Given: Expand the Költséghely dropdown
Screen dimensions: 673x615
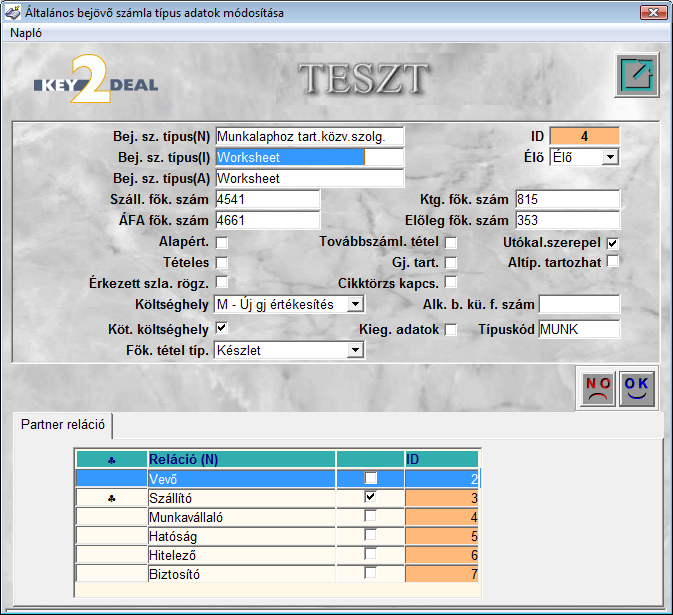Looking at the screenshot, I should [355, 304].
